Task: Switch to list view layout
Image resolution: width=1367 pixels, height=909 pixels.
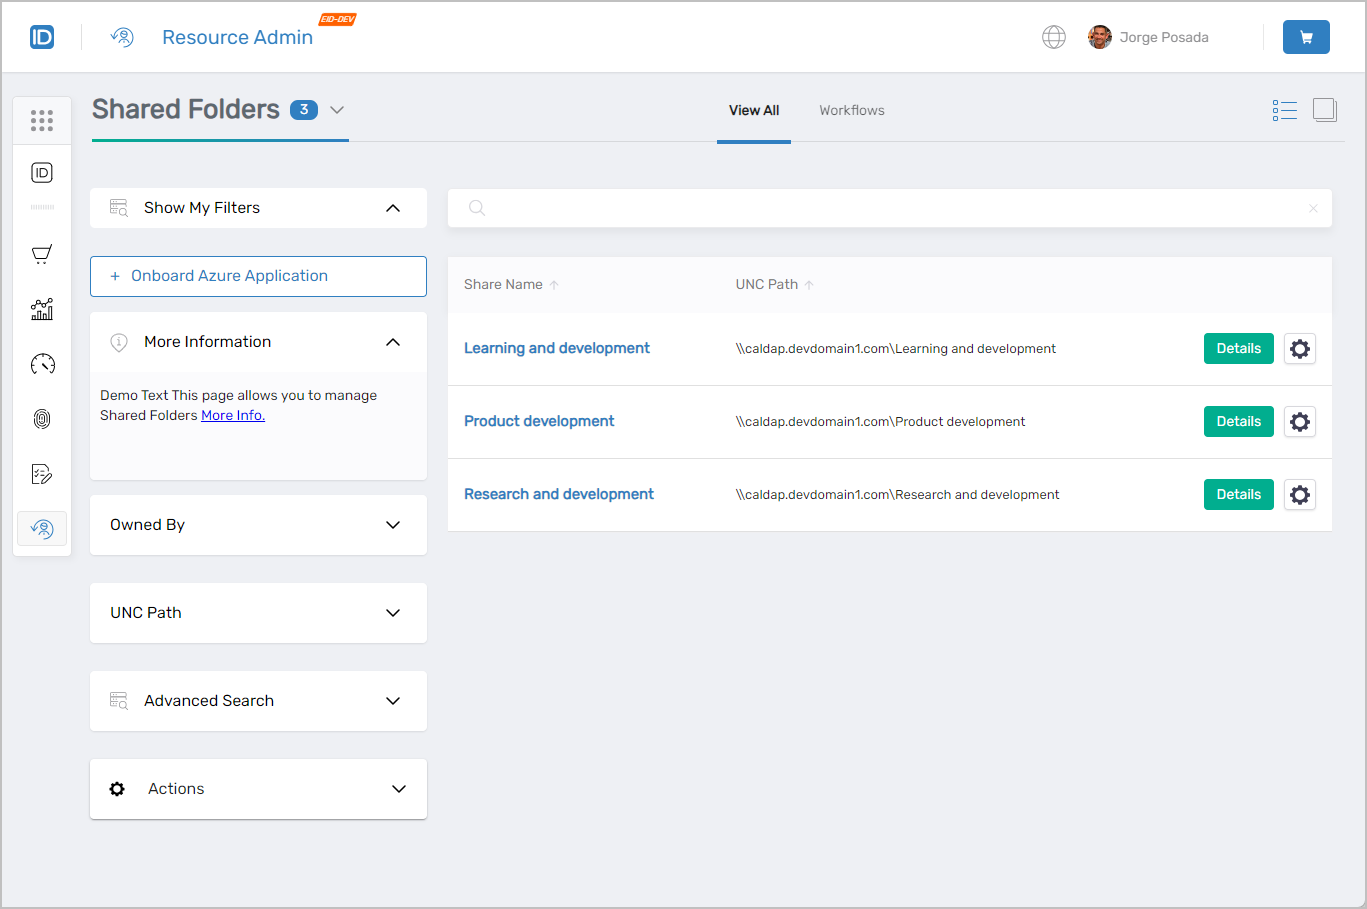Action: 1285,110
